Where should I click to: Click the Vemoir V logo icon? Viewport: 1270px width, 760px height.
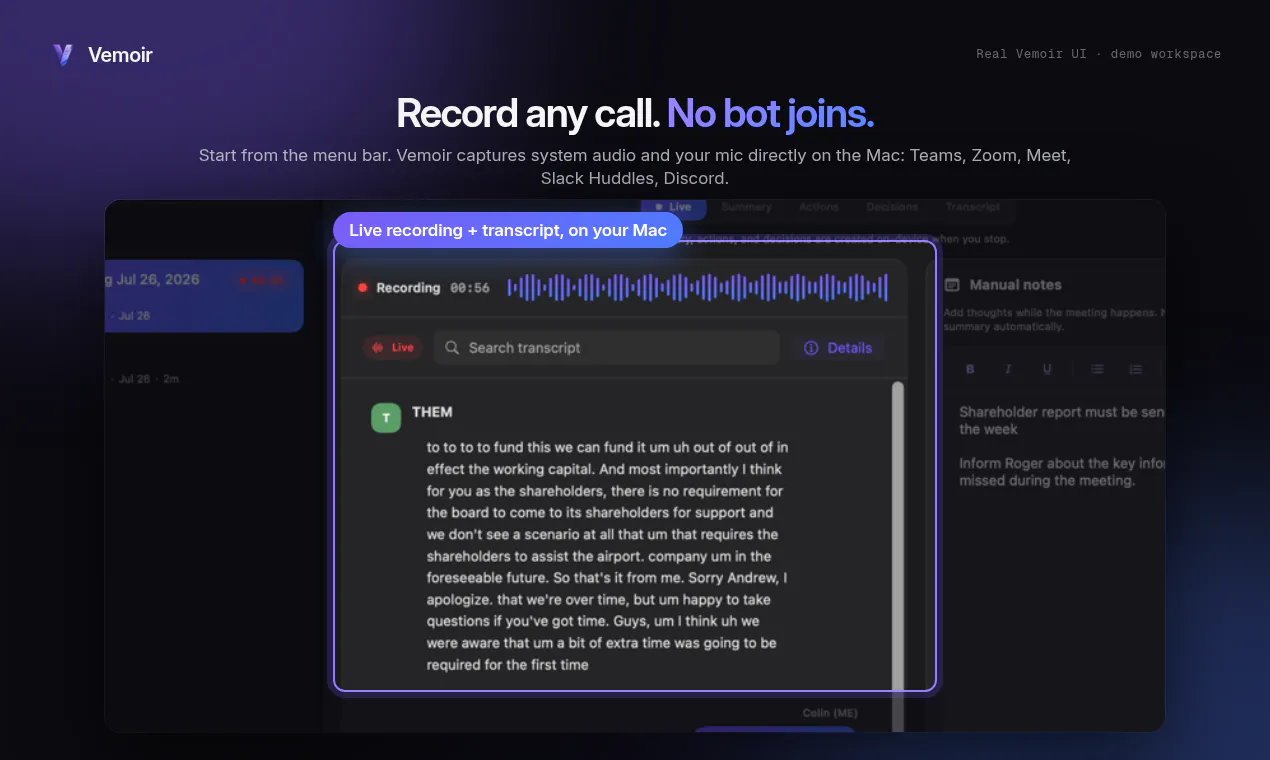(x=63, y=55)
